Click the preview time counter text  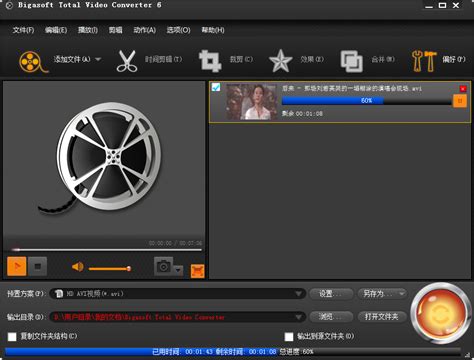[x=175, y=243]
